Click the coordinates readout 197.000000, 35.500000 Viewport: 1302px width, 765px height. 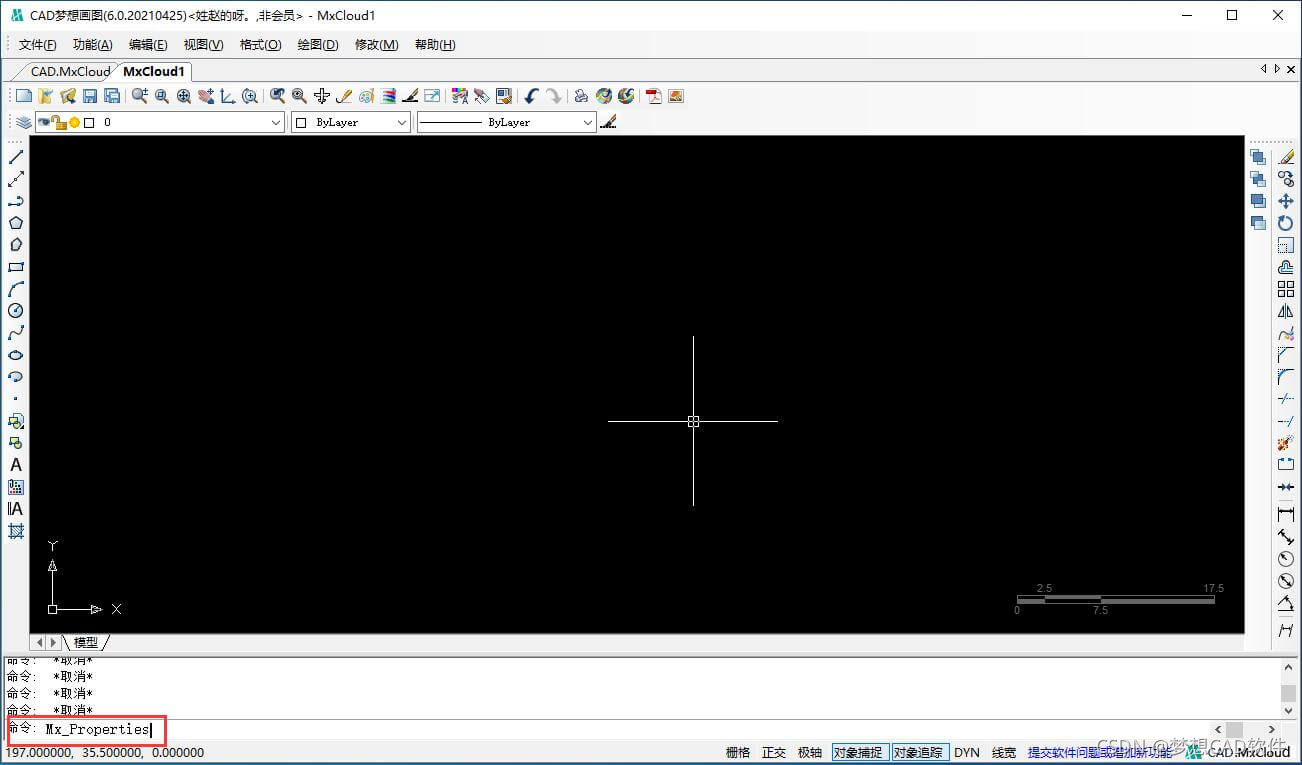coord(105,752)
